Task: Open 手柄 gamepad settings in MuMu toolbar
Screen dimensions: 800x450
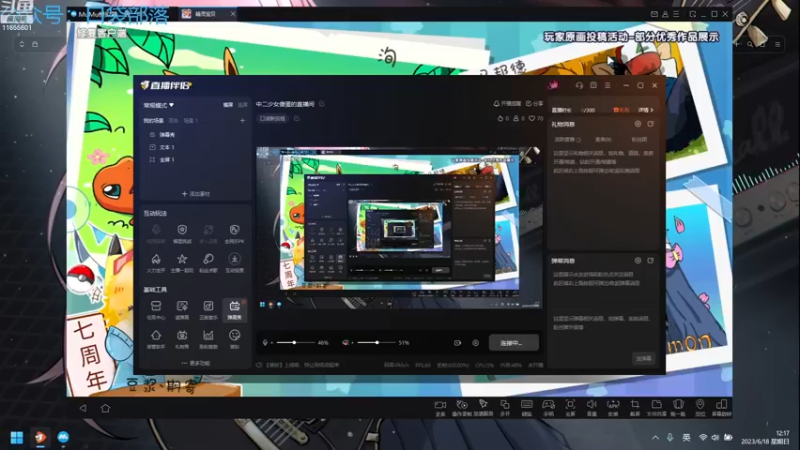Action: [548, 408]
